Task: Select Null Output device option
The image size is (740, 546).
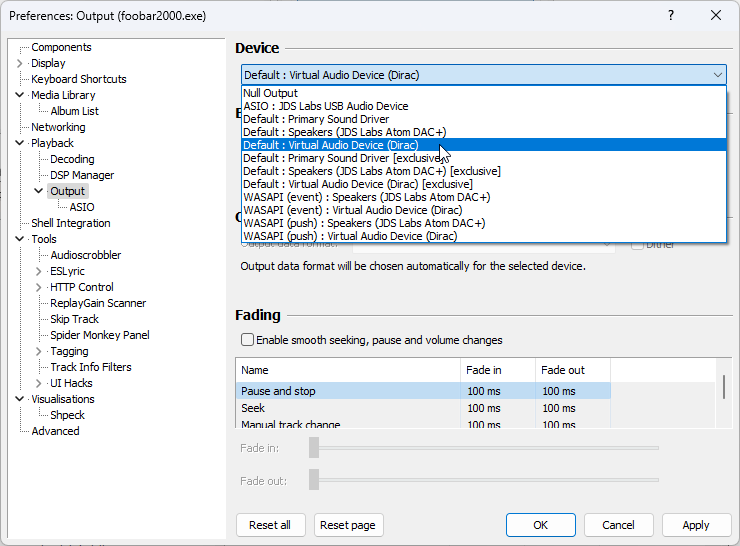Action: [484, 93]
